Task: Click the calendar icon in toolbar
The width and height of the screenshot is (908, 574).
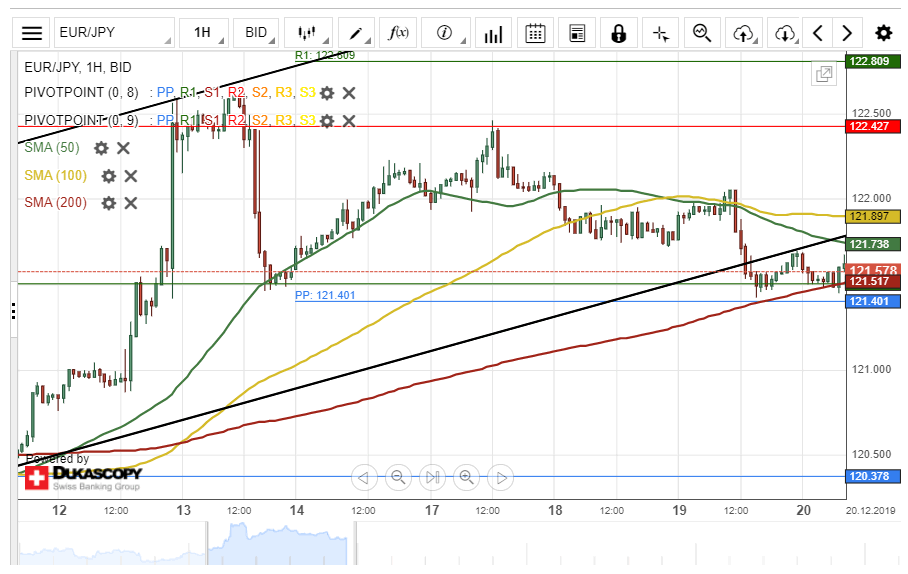Action: tap(535, 33)
